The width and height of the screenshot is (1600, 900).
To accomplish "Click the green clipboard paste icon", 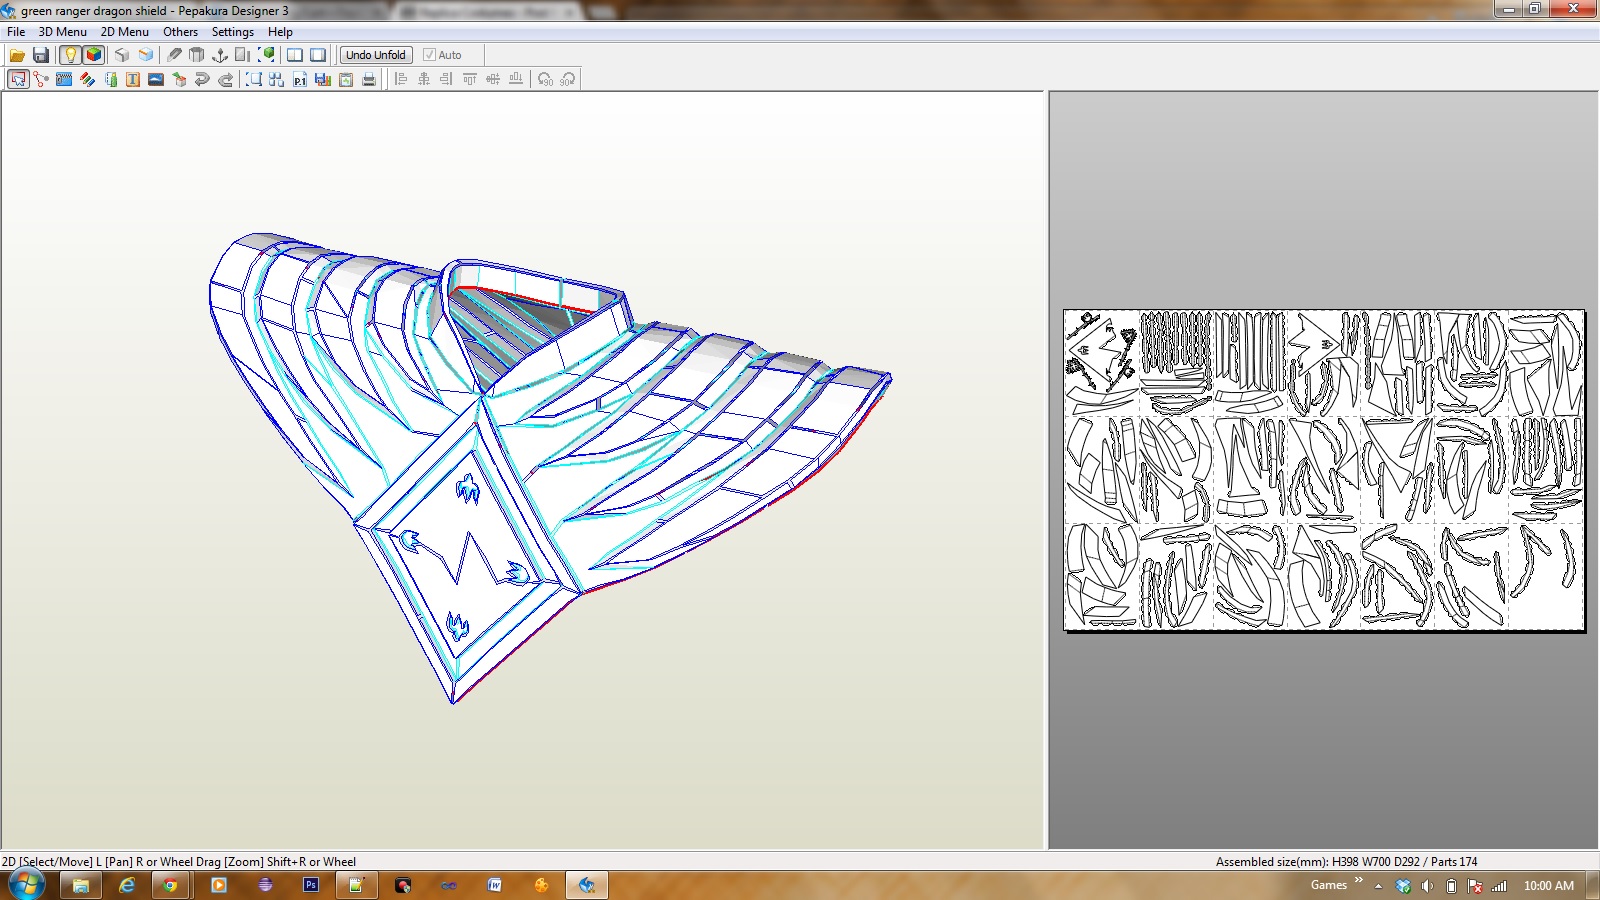I will point(346,79).
